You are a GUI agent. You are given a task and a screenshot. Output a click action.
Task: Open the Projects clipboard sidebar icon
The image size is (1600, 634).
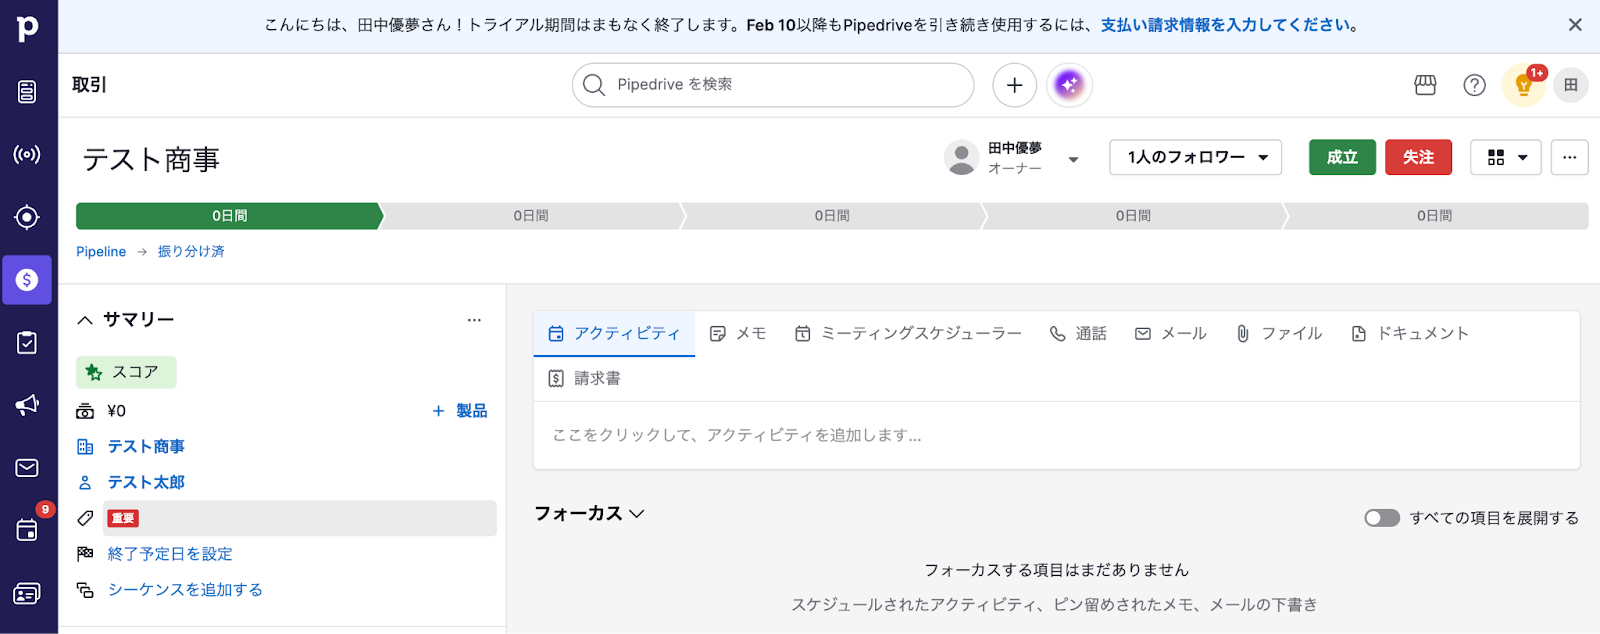click(27, 342)
